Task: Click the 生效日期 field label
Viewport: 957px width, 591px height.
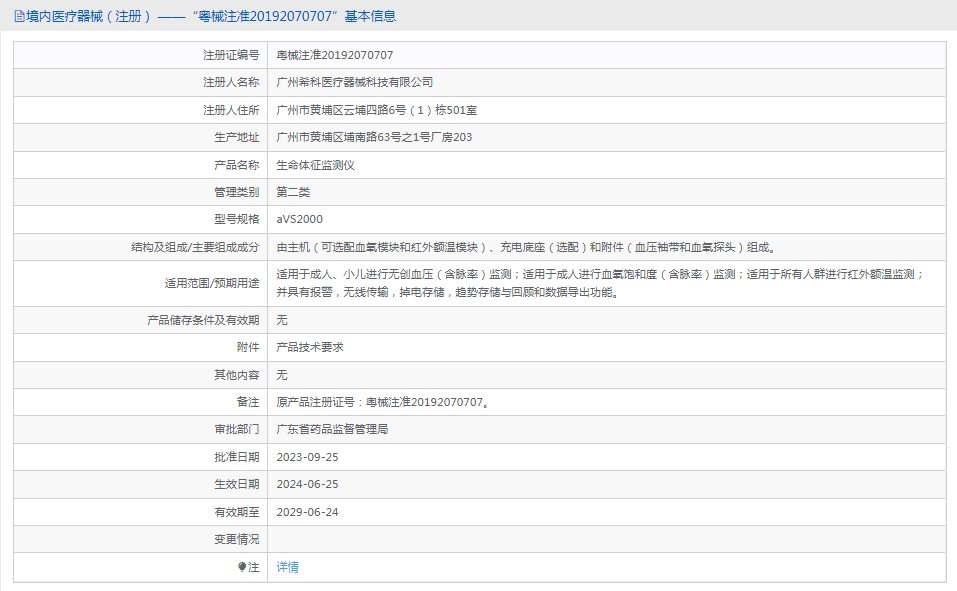Action: tap(237, 484)
